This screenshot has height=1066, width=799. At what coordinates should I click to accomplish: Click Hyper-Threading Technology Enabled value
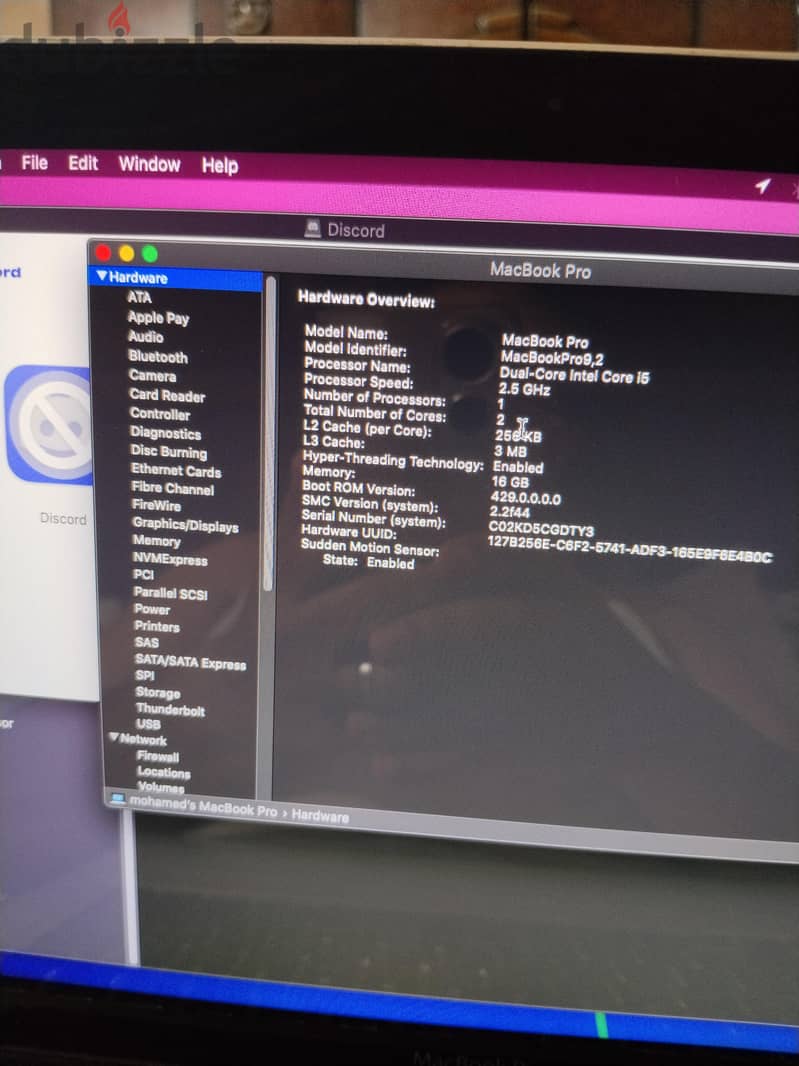coord(518,467)
